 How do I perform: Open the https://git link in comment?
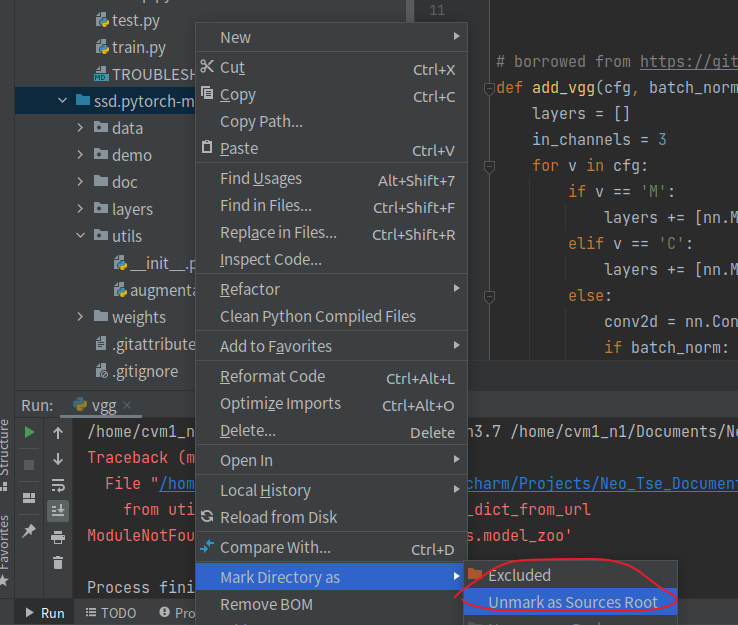(689, 61)
